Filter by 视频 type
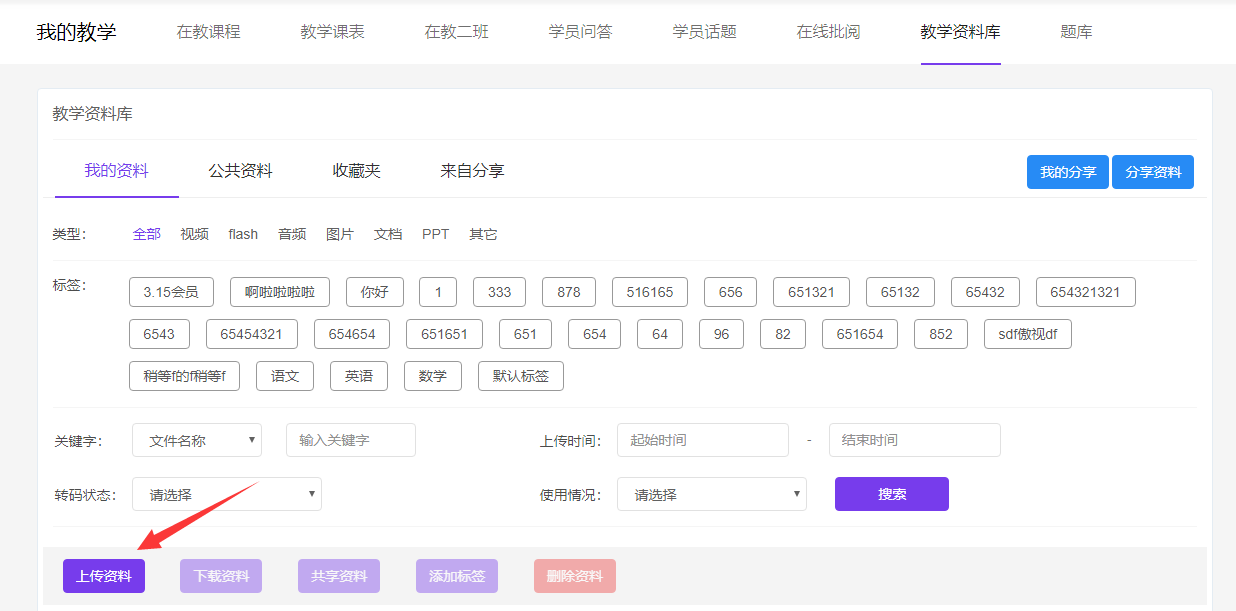The width and height of the screenshot is (1236, 611). tap(194, 234)
